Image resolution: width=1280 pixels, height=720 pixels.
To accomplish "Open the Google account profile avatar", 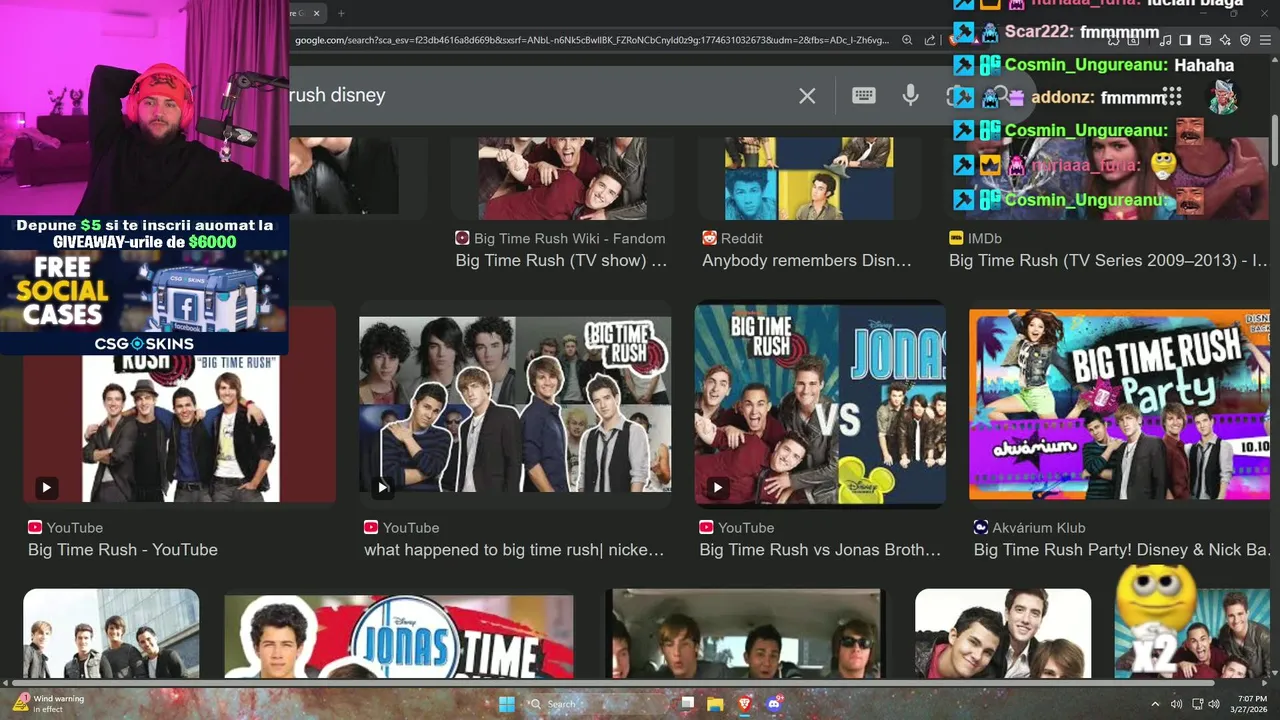I will (1222, 96).
